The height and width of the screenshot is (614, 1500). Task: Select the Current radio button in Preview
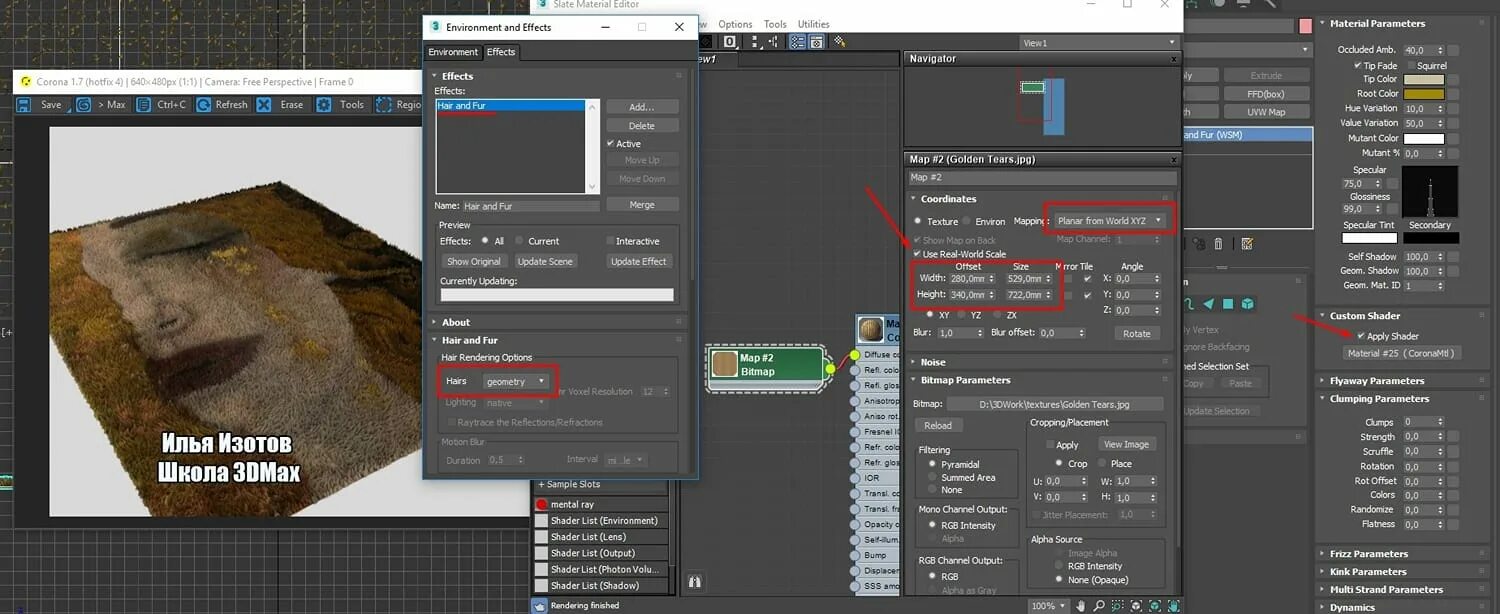pos(519,241)
